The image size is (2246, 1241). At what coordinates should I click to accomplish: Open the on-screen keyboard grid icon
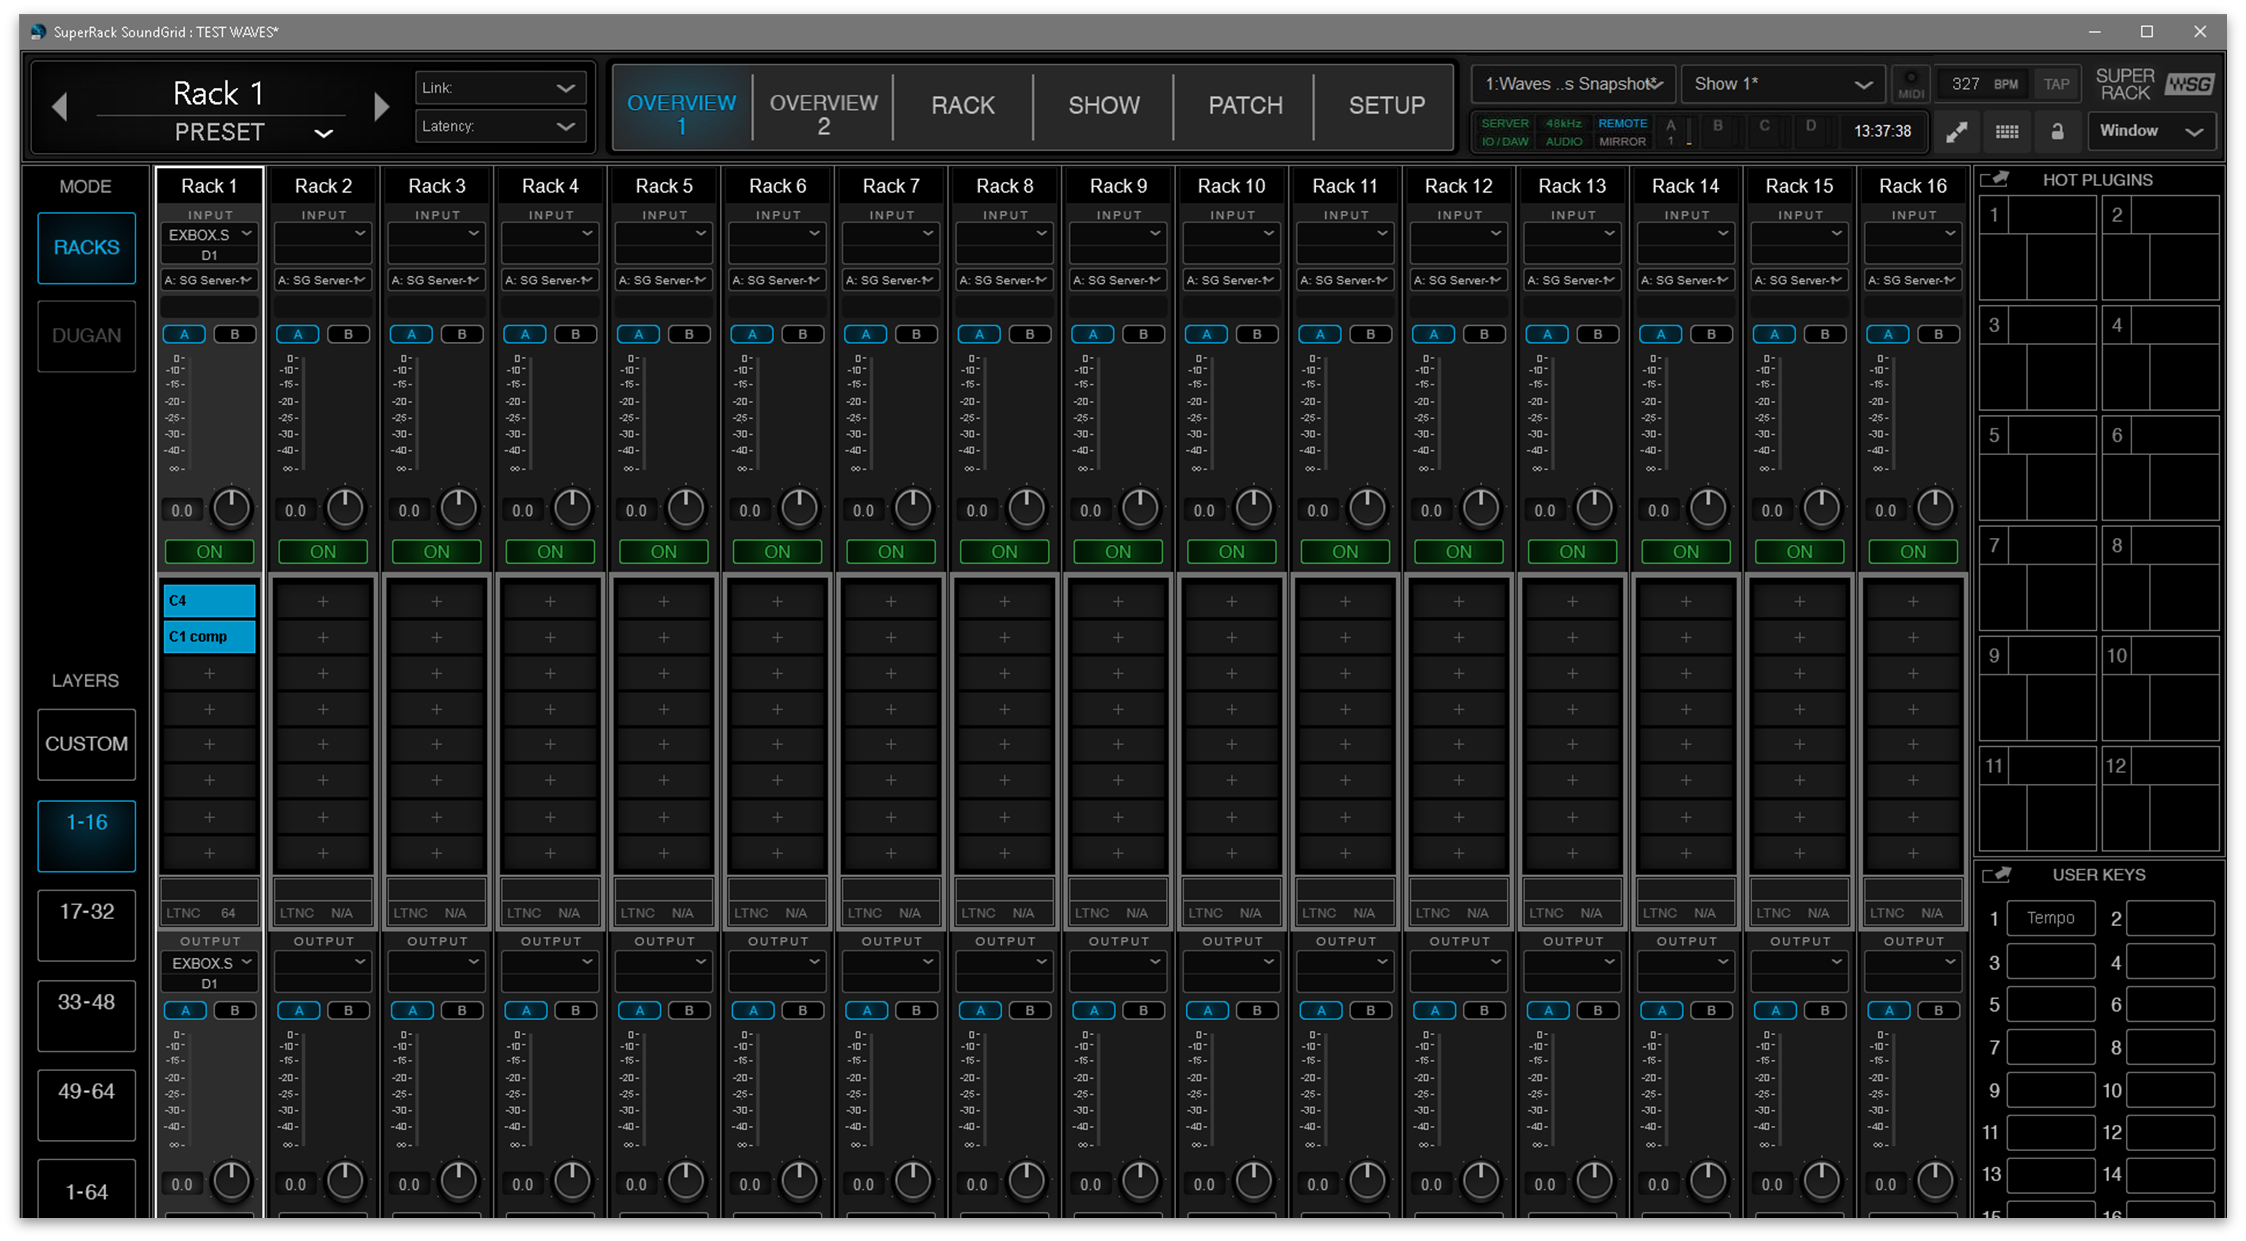coord(2007,131)
